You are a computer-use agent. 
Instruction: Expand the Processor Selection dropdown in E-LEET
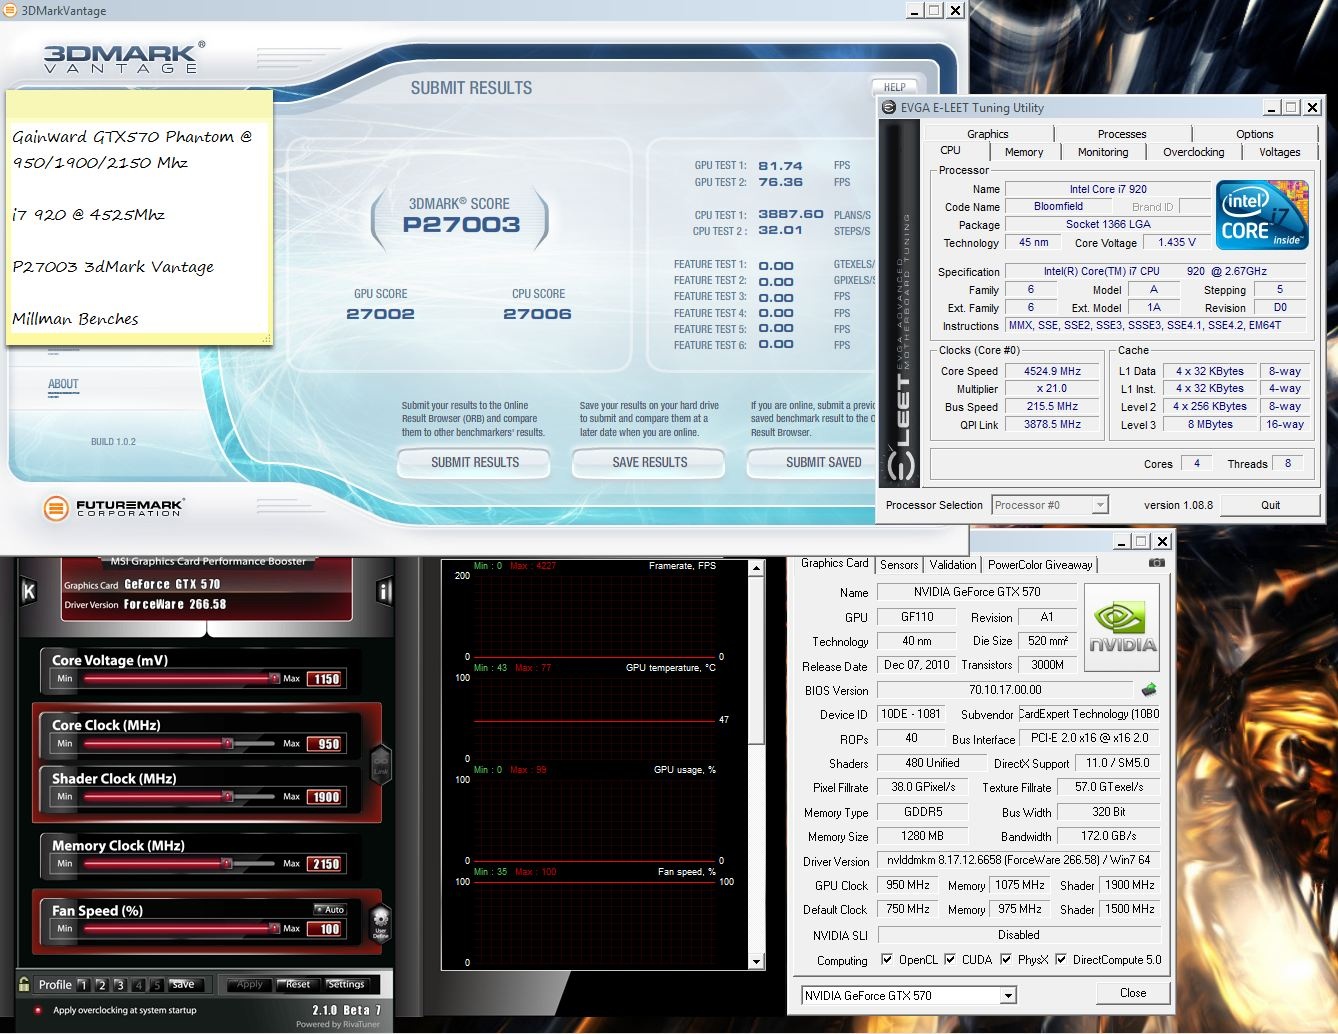pos(1100,505)
